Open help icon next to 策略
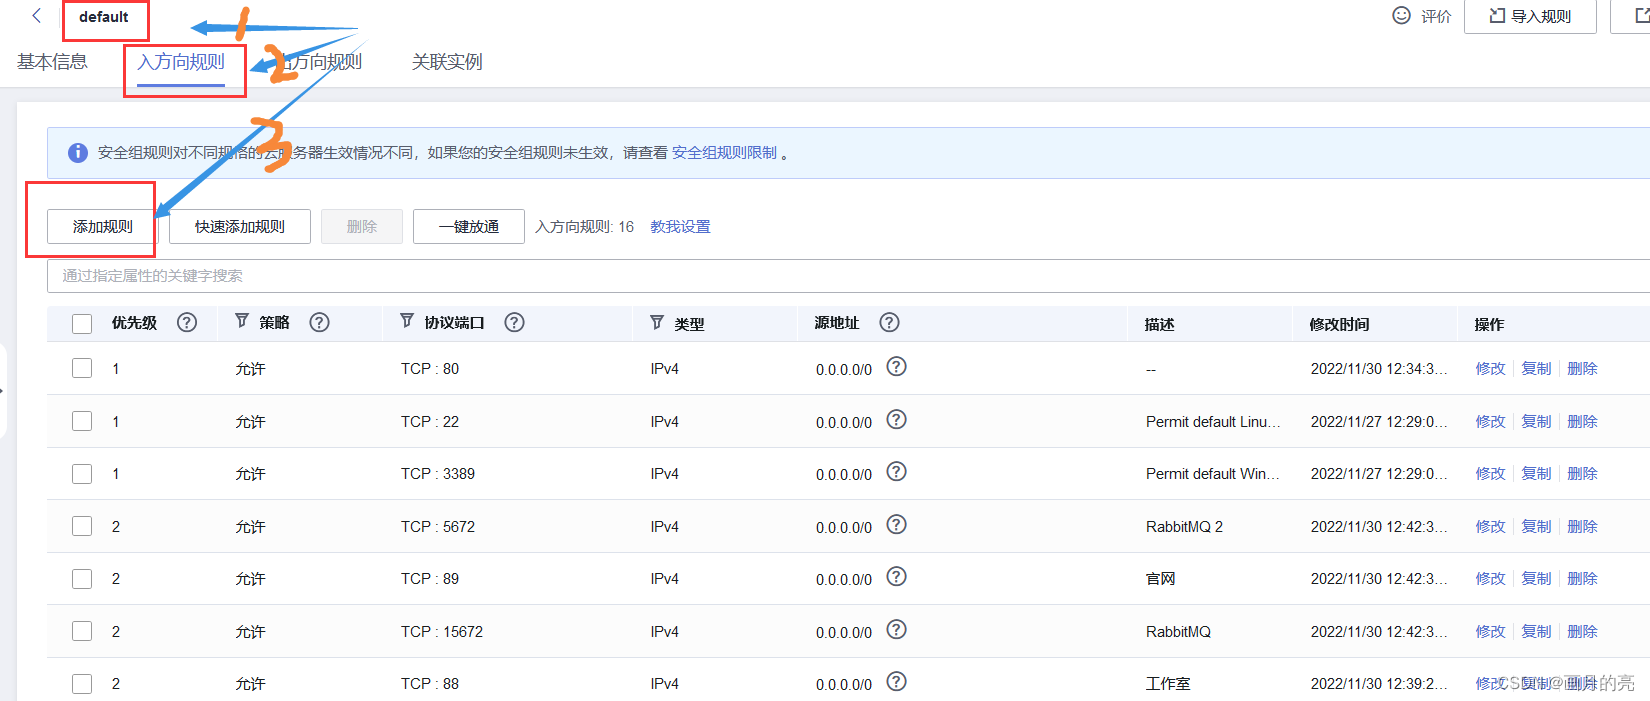Screen dimensions: 1650x701 point(320,322)
